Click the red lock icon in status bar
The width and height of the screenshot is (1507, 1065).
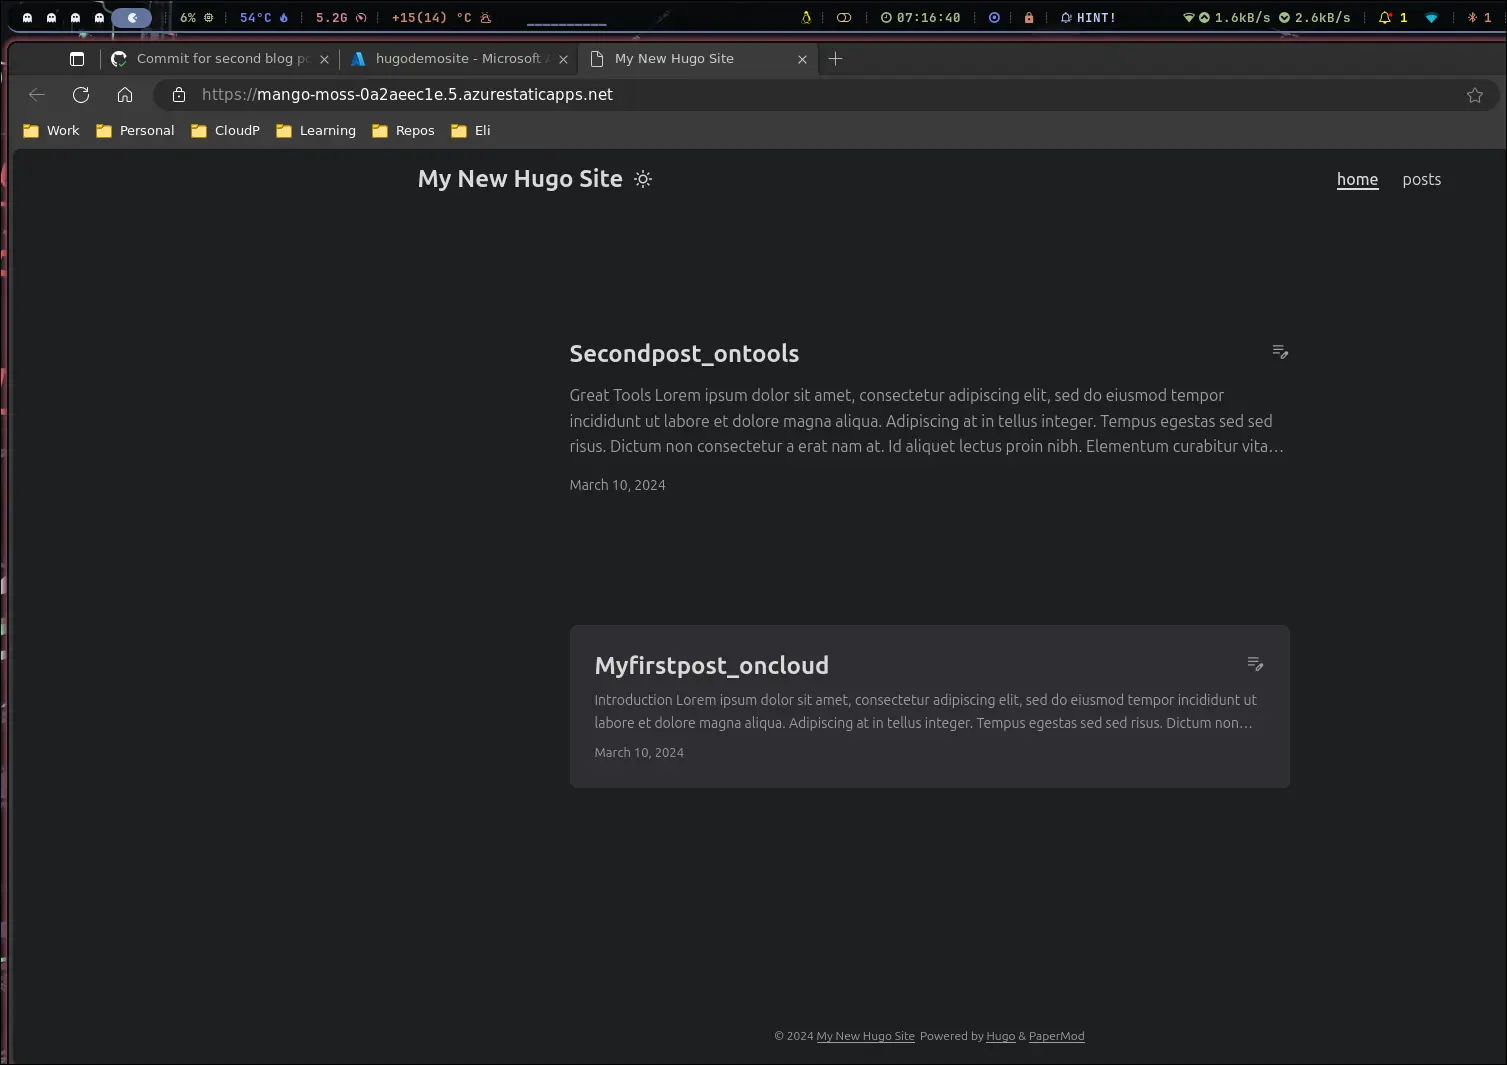[1028, 18]
